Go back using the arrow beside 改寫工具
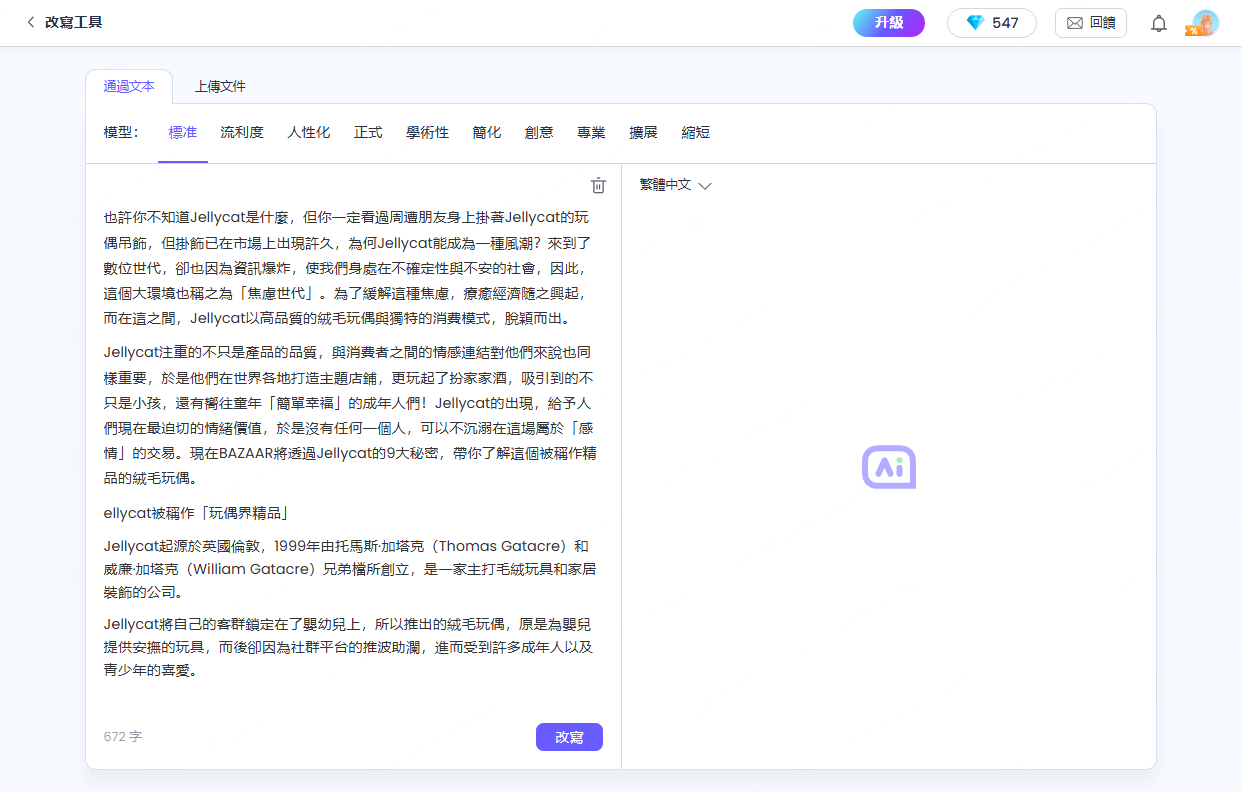Screen dimensions: 1242x792 click(x=31, y=22)
